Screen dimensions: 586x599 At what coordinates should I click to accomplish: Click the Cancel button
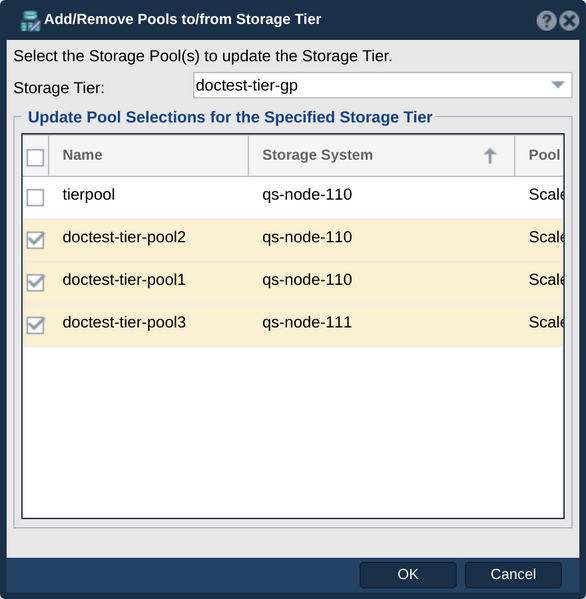pyautogui.click(x=513, y=574)
